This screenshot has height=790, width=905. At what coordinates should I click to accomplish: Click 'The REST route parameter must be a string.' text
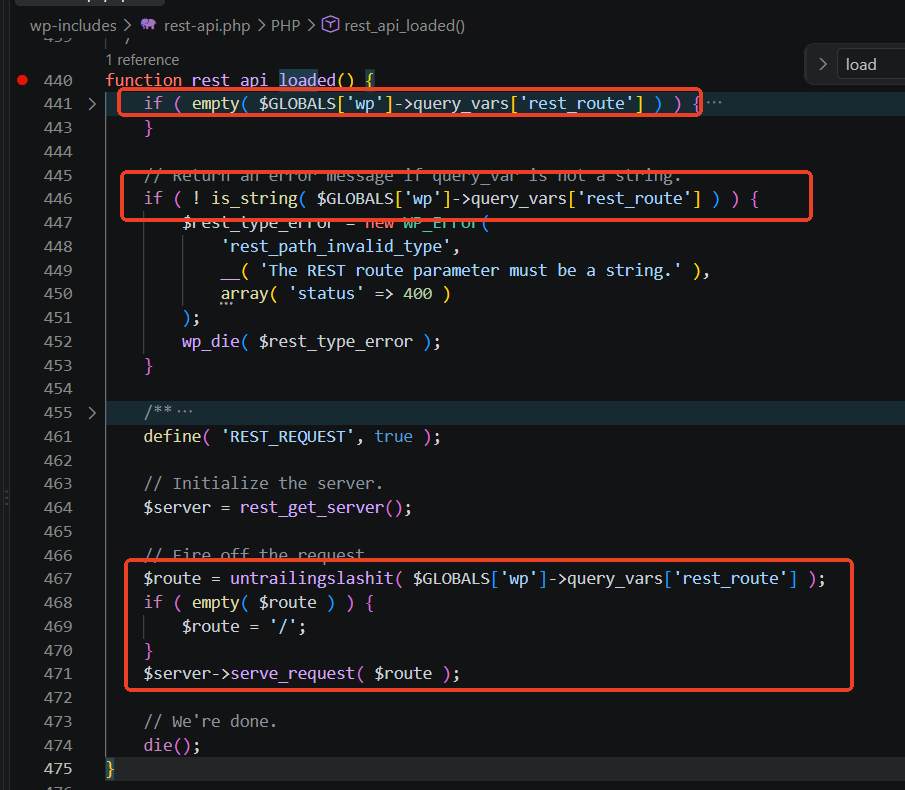(x=471, y=271)
